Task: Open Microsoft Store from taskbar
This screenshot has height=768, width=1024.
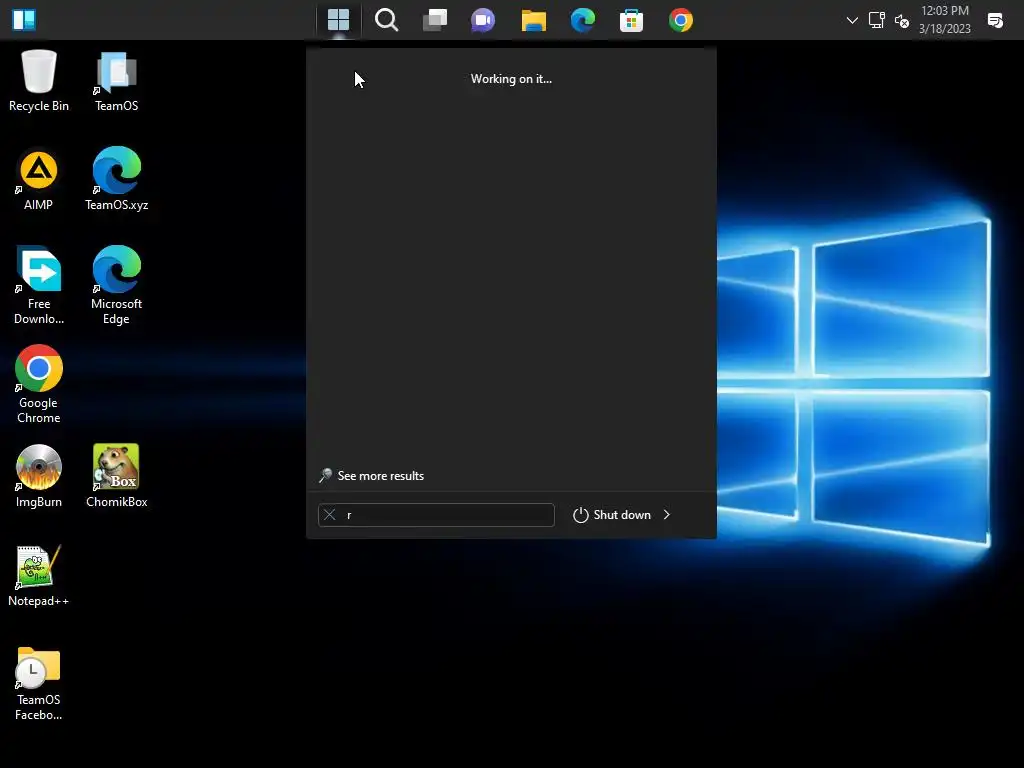Action: pyautogui.click(x=632, y=20)
